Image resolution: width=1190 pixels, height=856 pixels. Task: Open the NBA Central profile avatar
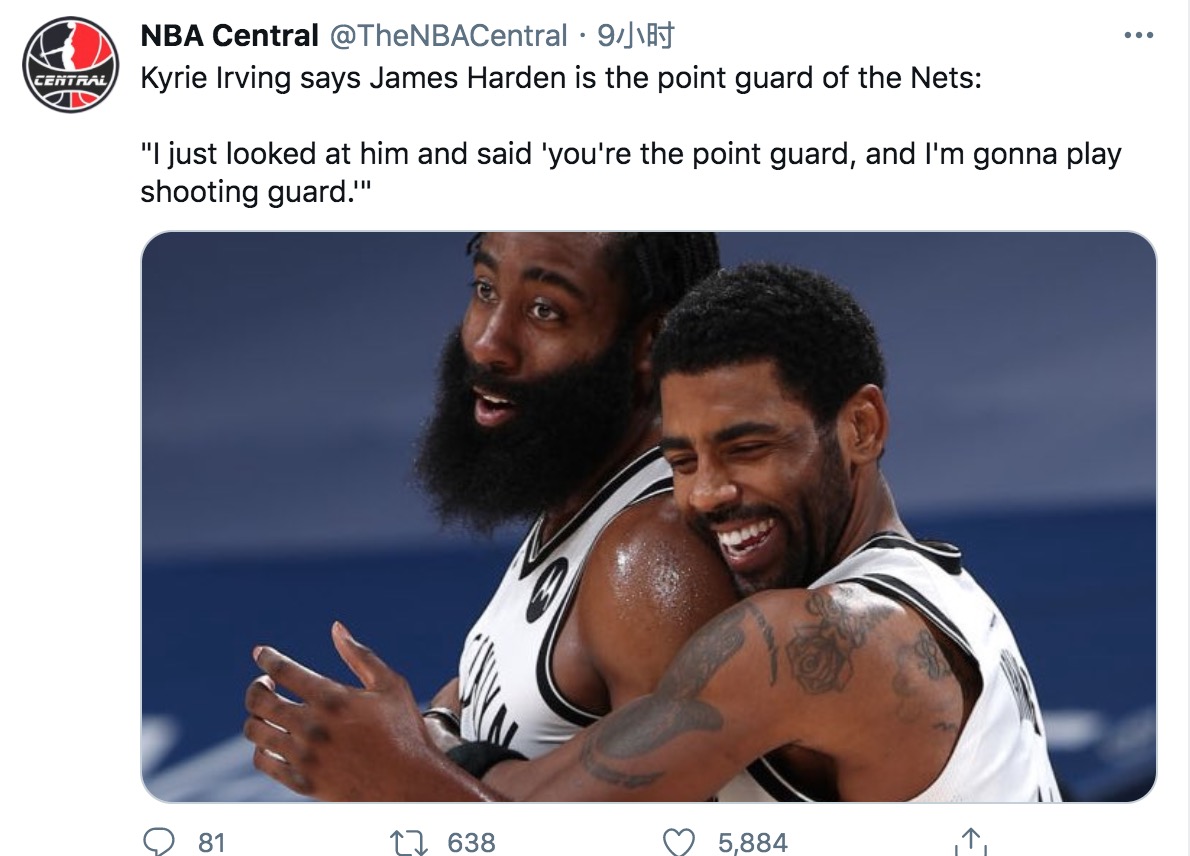pos(70,66)
